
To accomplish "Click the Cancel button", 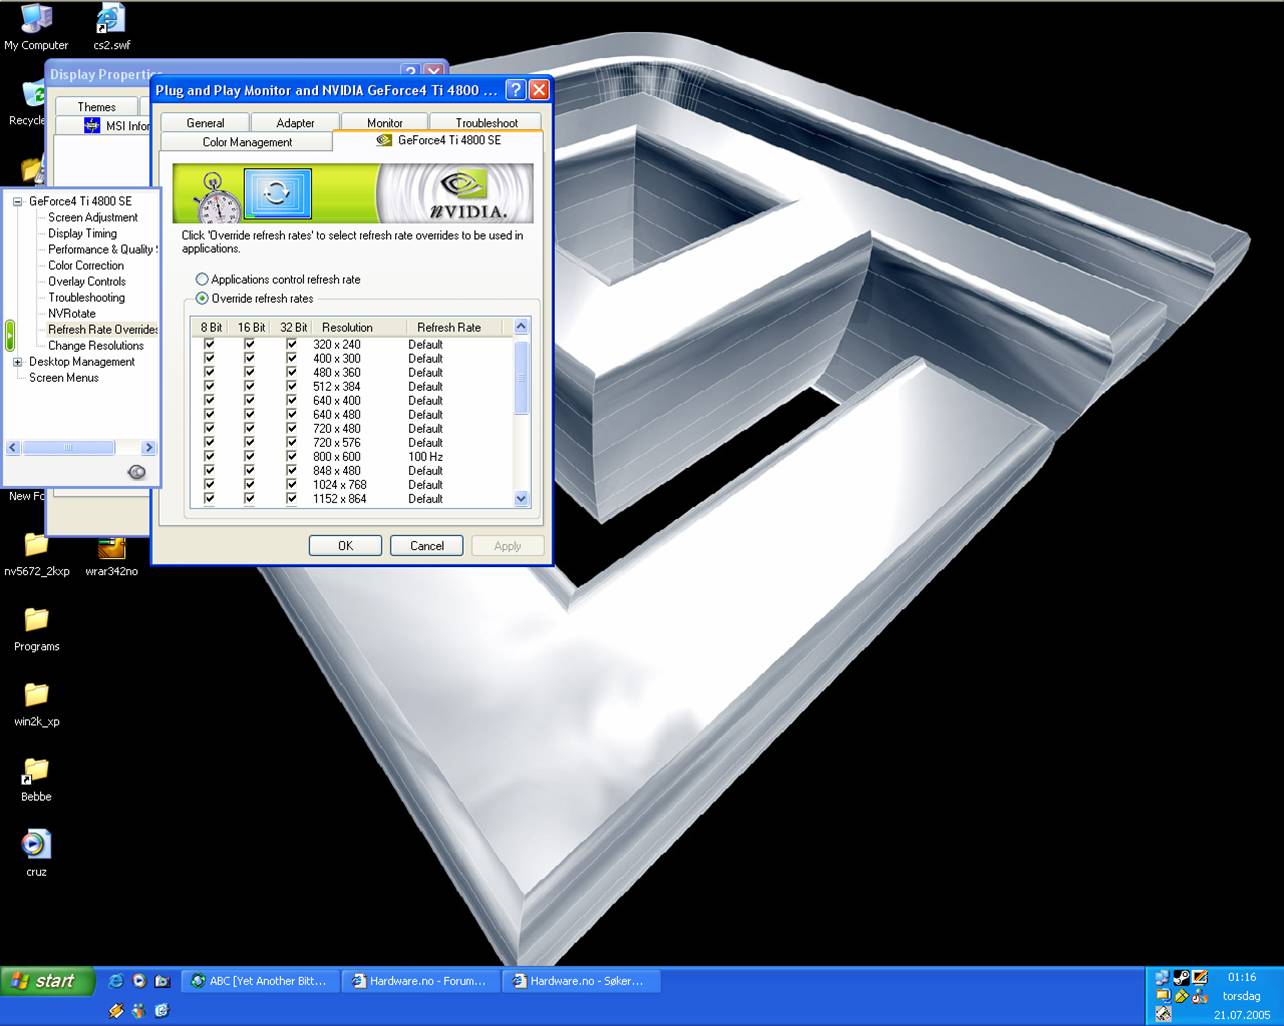I will [427, 546].
